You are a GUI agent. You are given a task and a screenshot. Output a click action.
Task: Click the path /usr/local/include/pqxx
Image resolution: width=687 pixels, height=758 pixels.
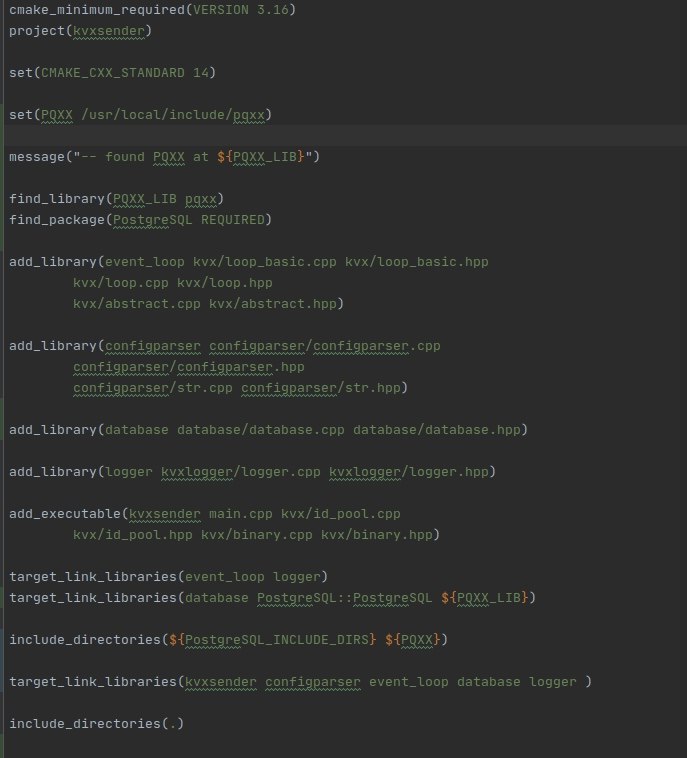pos(173,115)
